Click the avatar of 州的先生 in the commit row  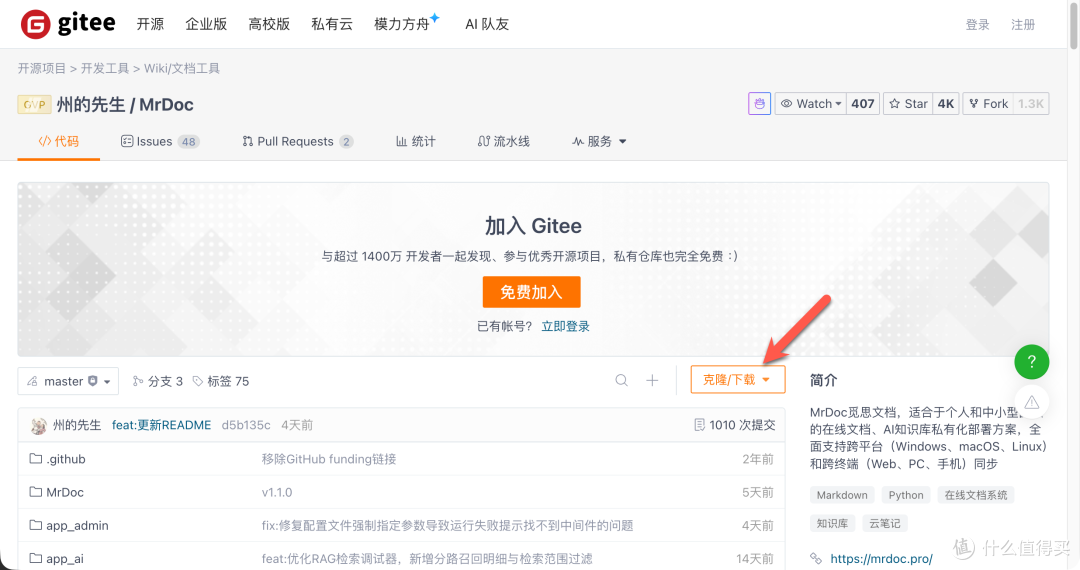click(39, 425)
